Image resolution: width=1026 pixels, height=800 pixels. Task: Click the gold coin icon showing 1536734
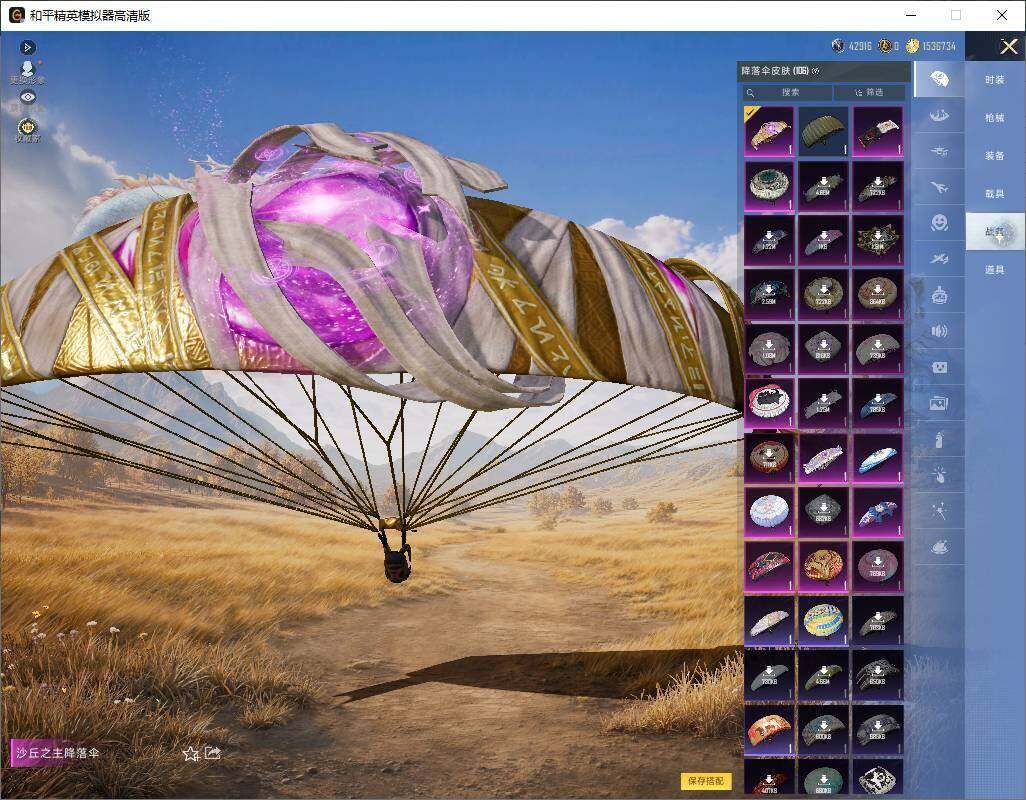pos(912,46)
